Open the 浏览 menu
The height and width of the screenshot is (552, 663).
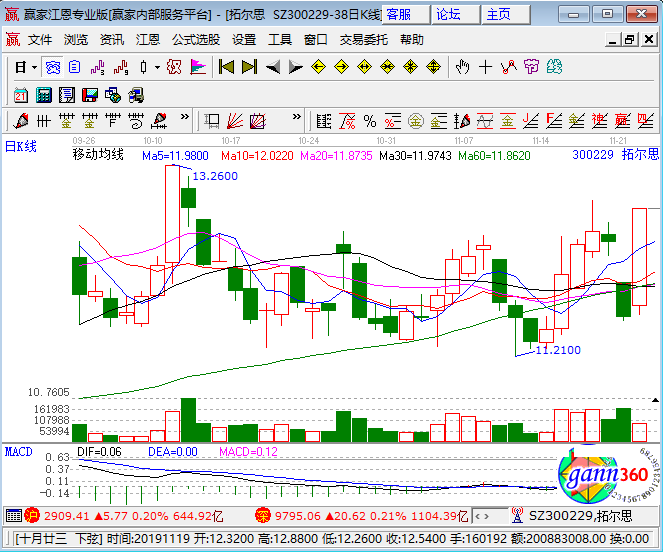[76, 40]
